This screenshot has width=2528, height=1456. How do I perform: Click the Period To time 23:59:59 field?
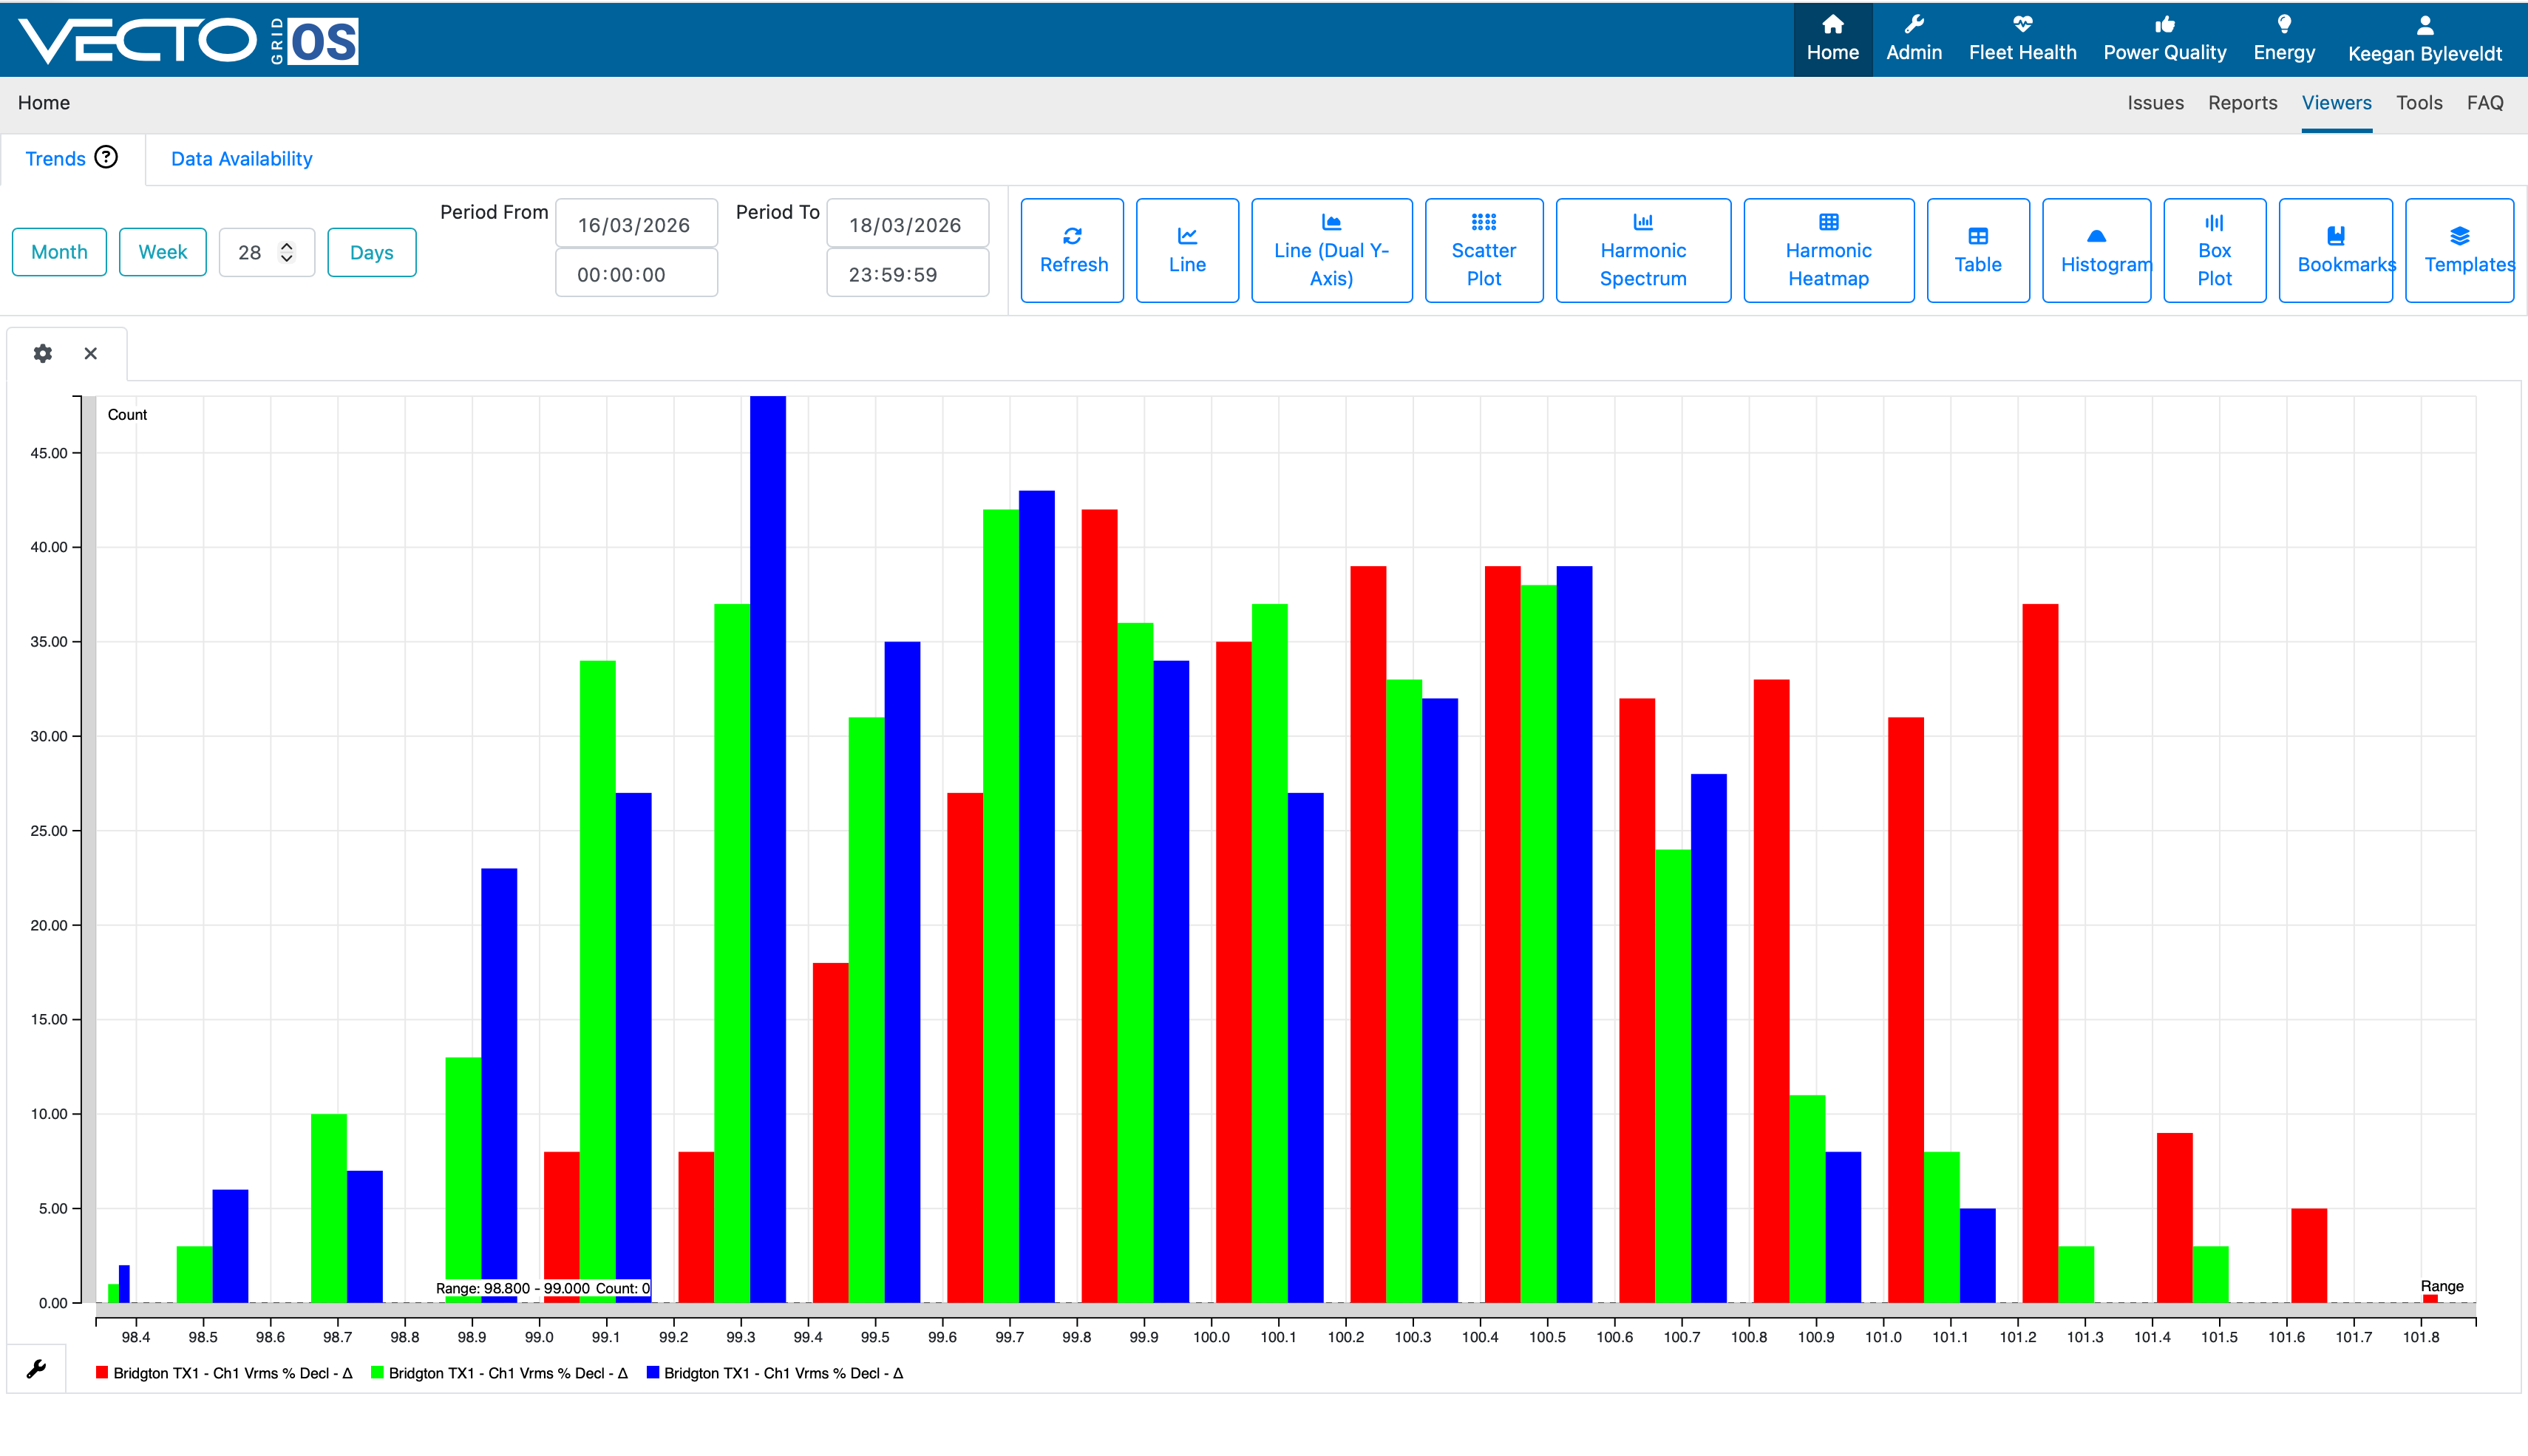[x=907, y=273]
